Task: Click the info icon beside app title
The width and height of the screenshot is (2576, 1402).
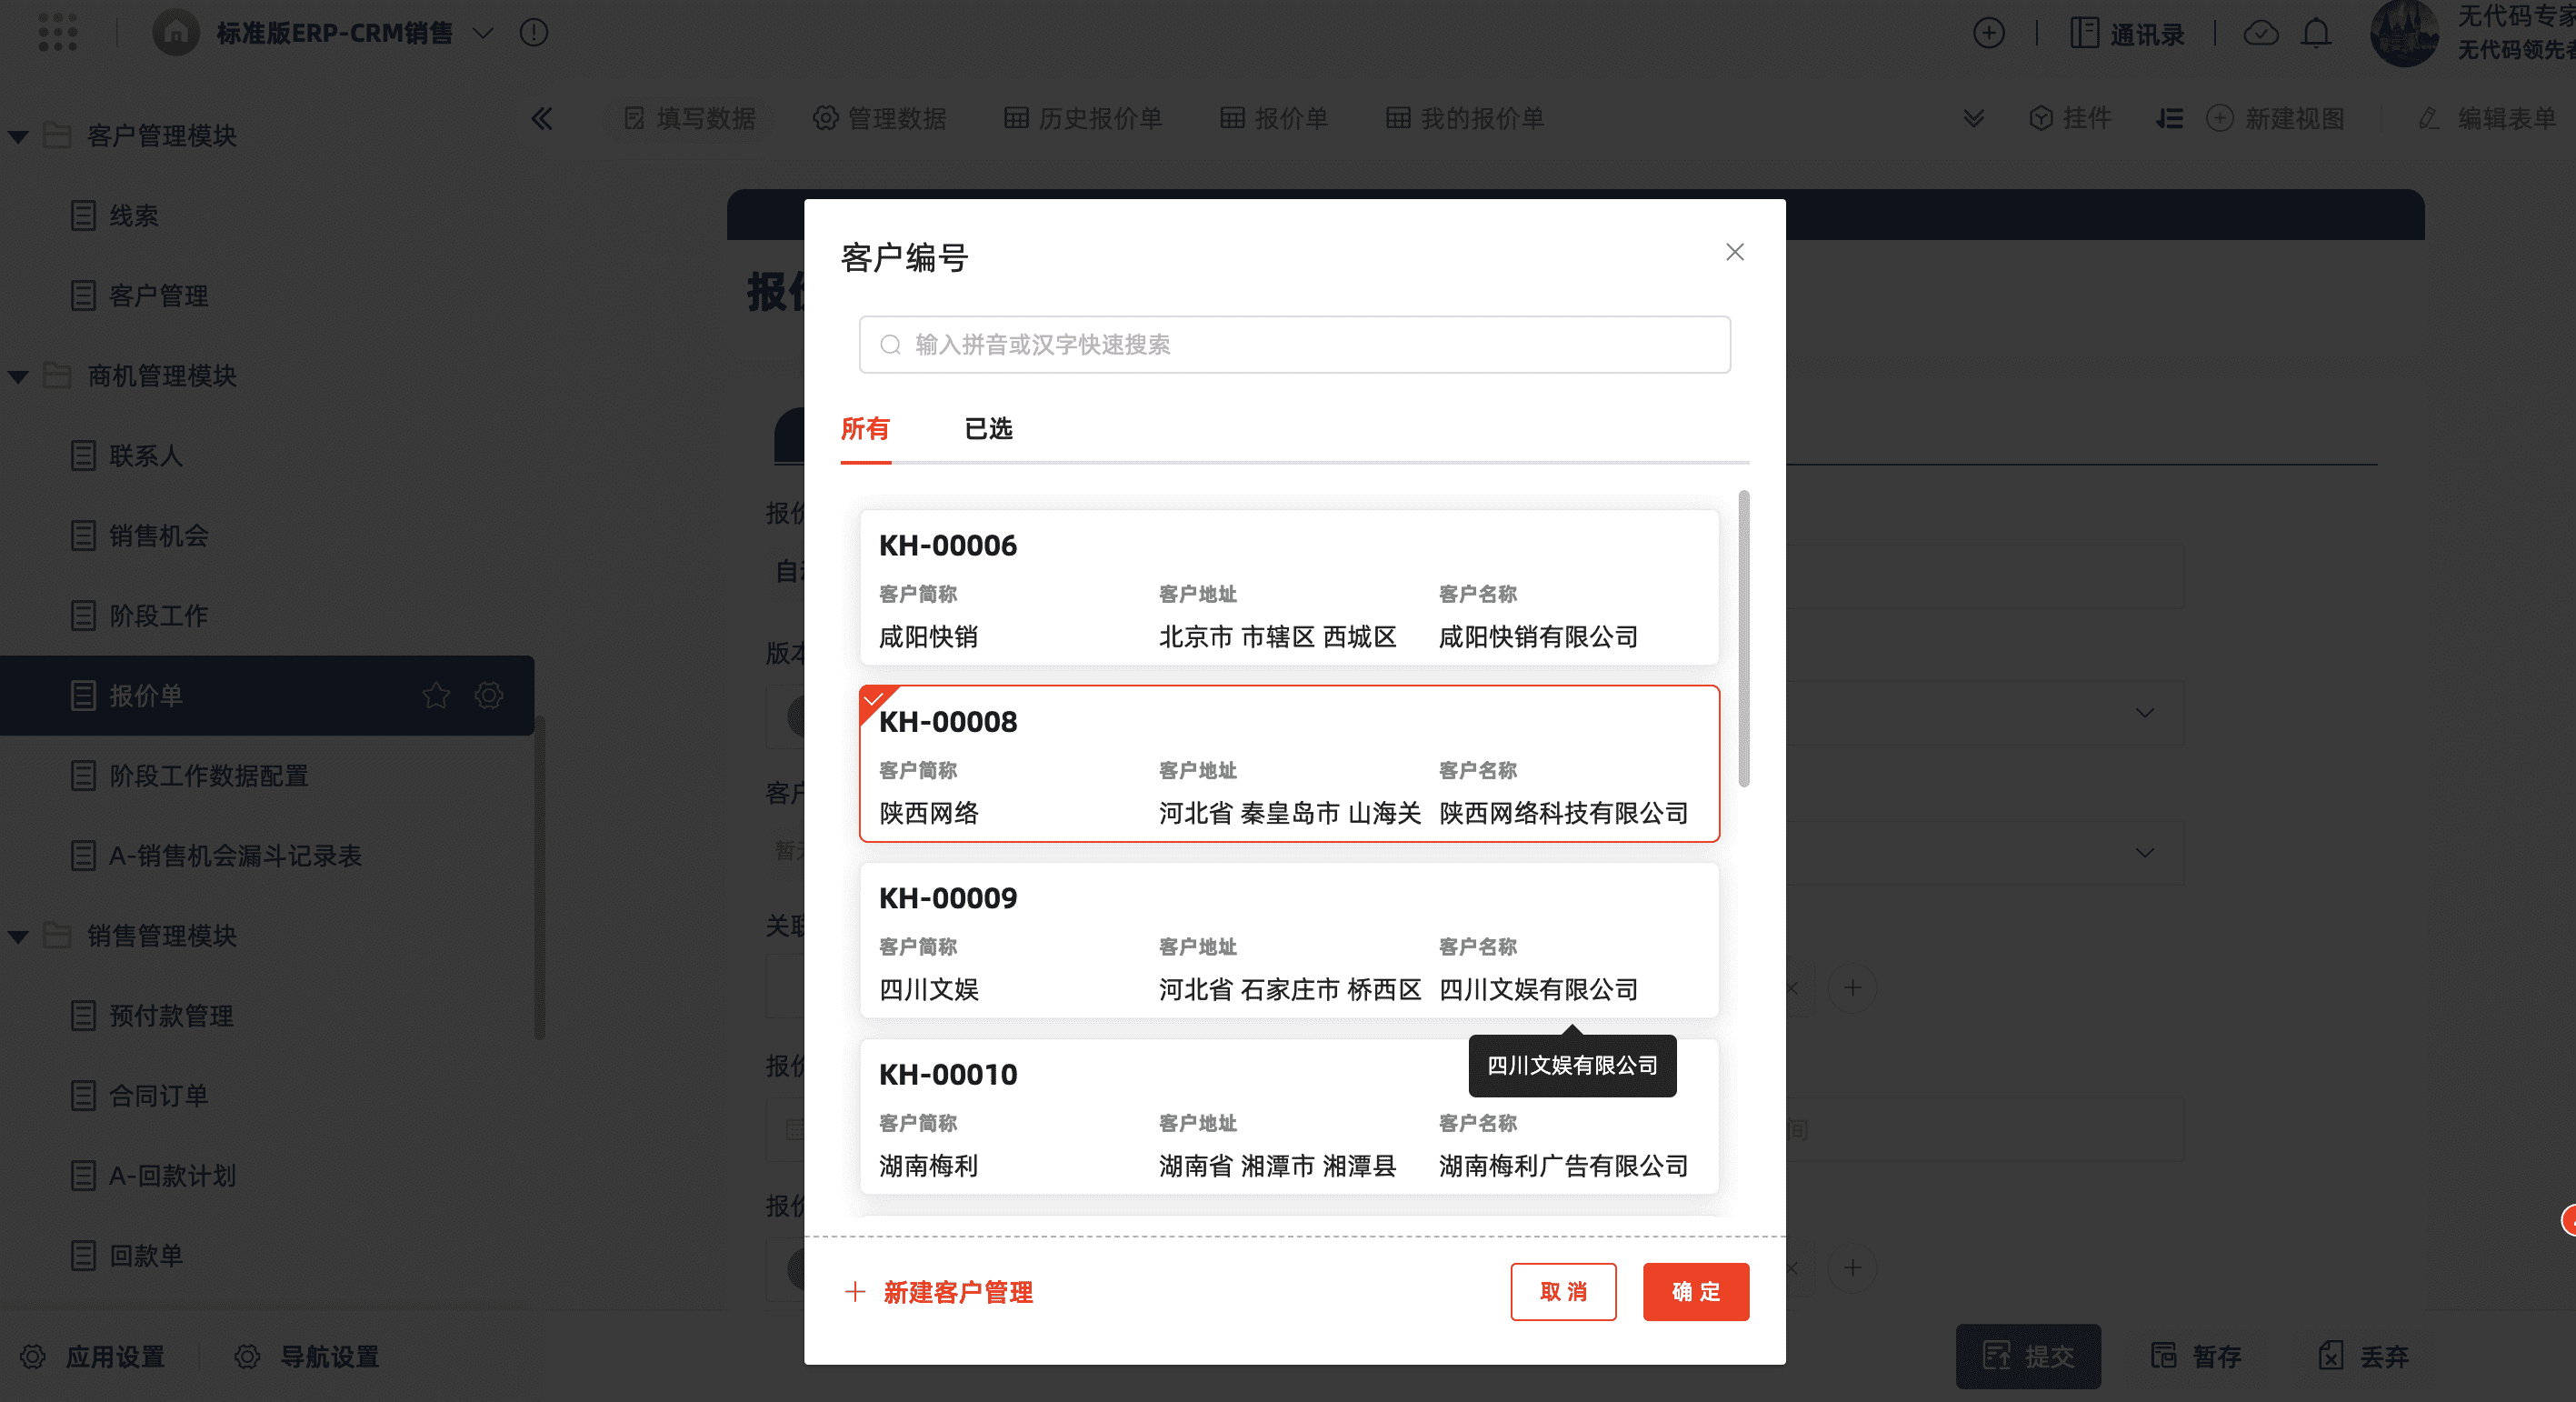Action: click(534, 33)
